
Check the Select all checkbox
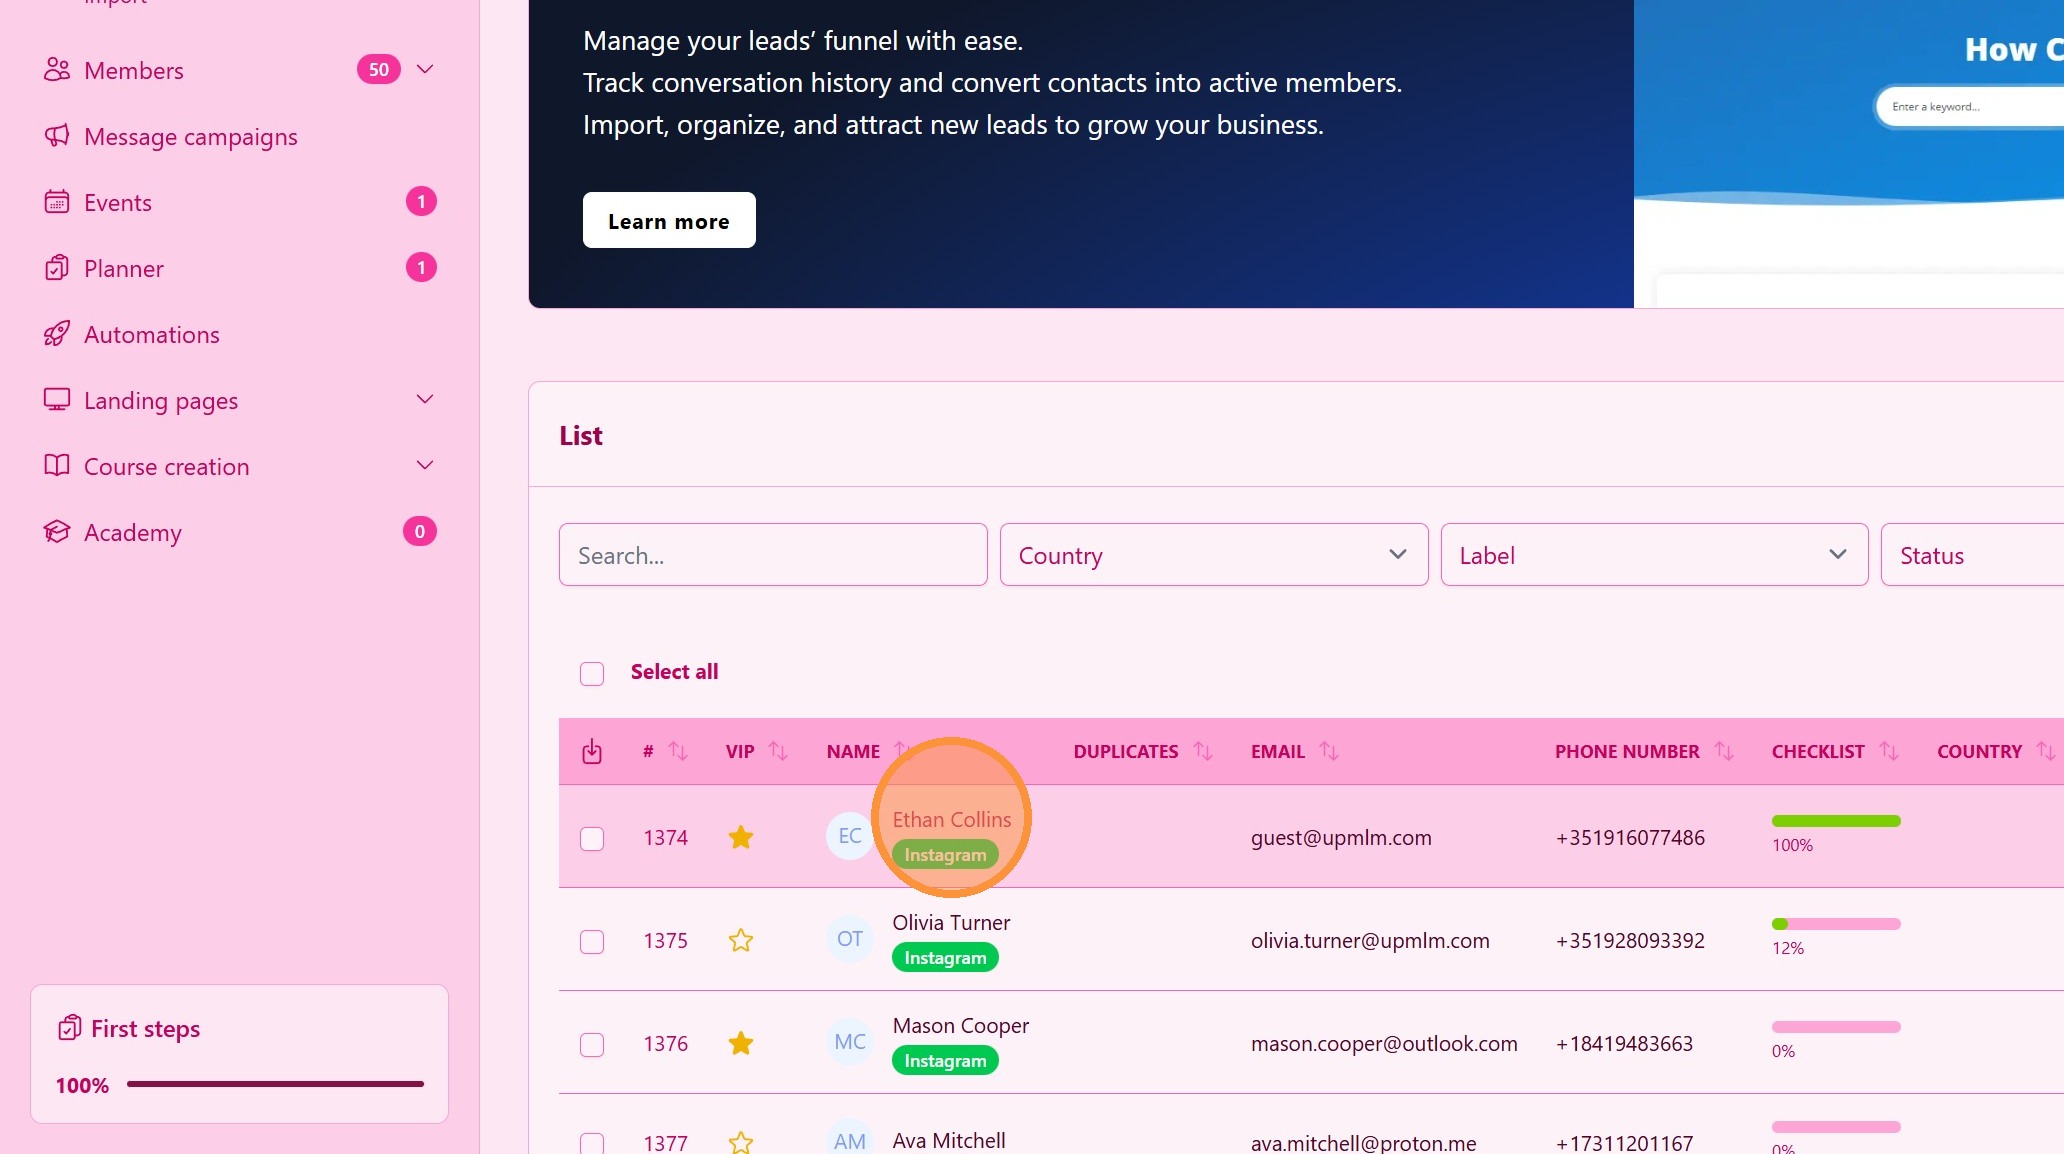click(592, 673)
